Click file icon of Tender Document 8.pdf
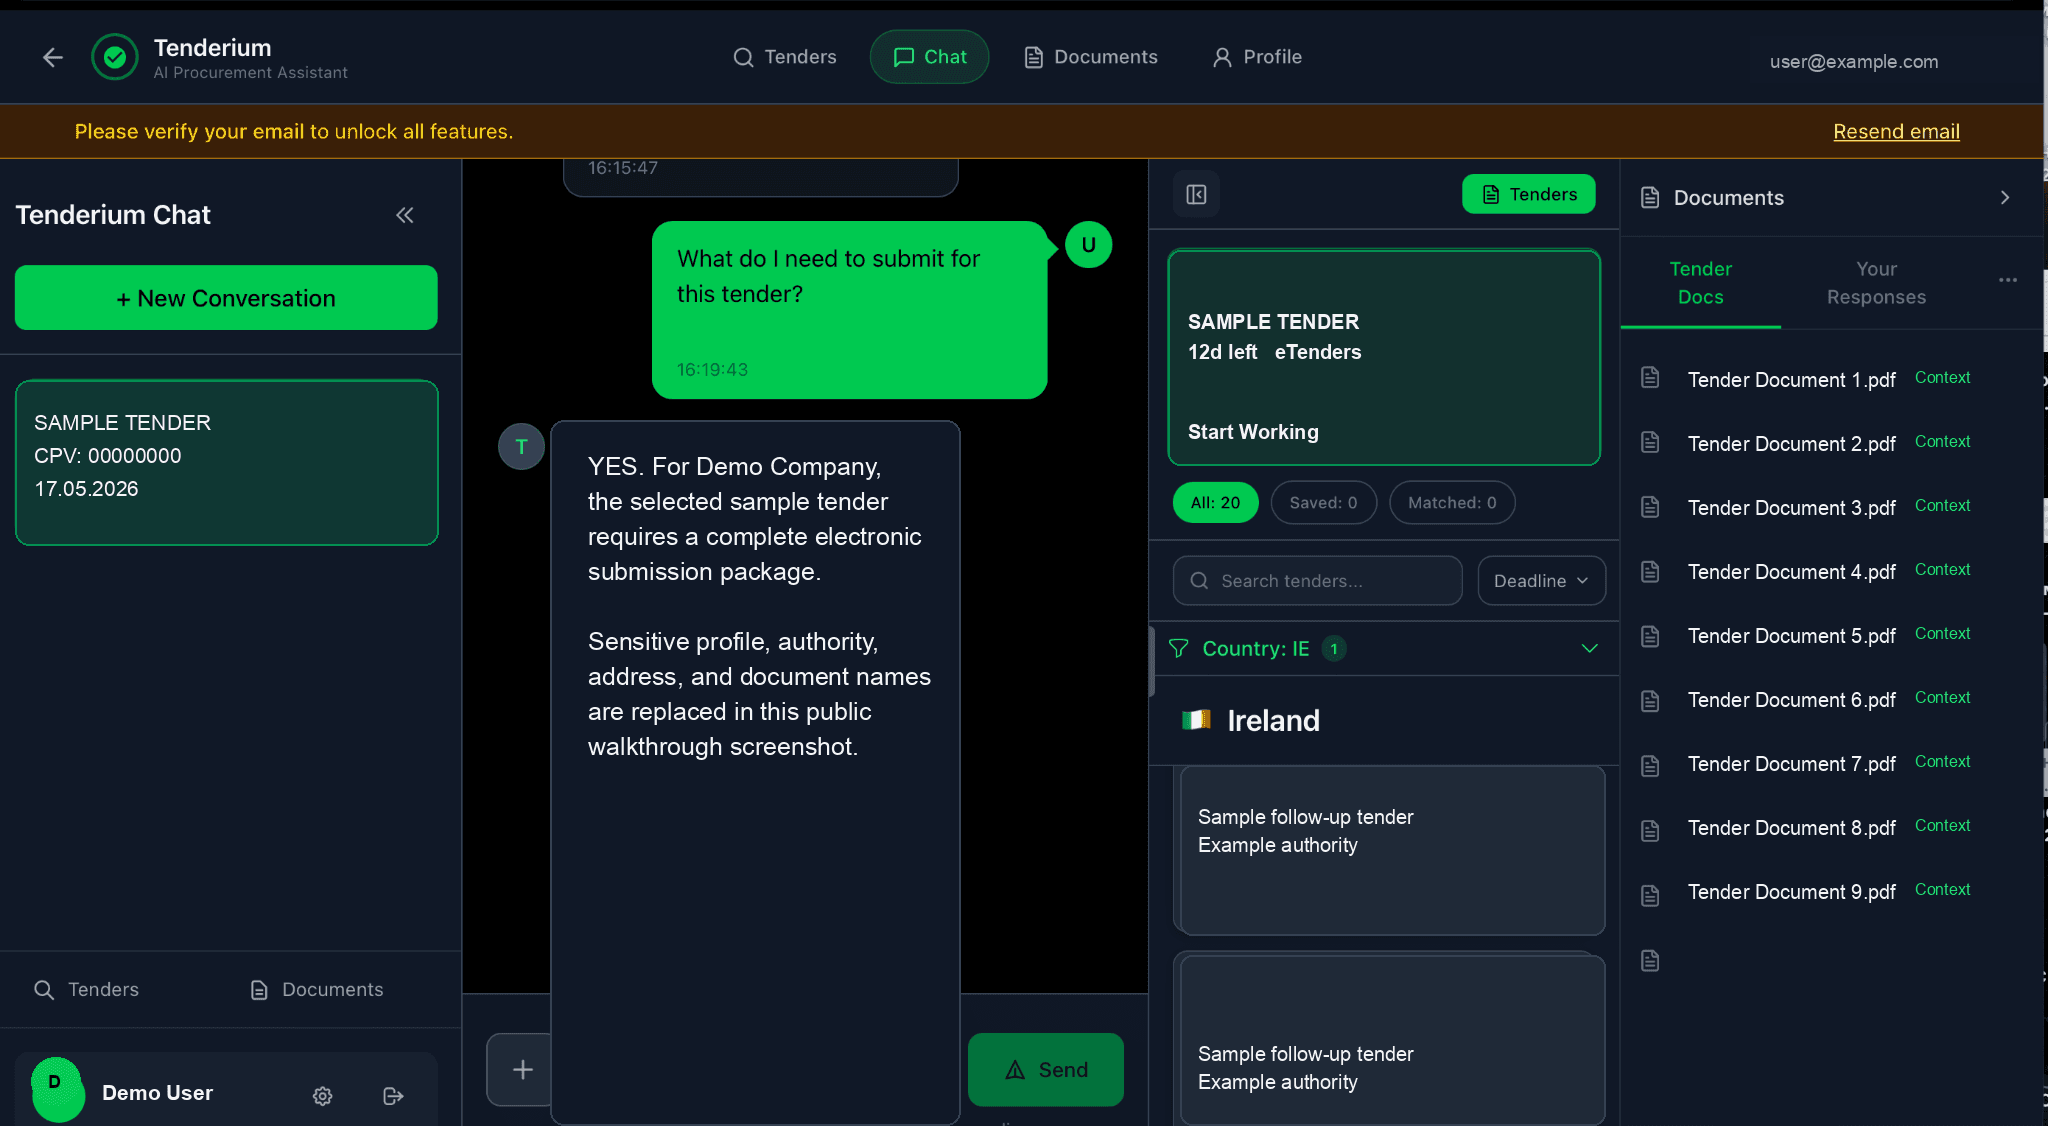2048x1126 pixels. click(1650, 830)
